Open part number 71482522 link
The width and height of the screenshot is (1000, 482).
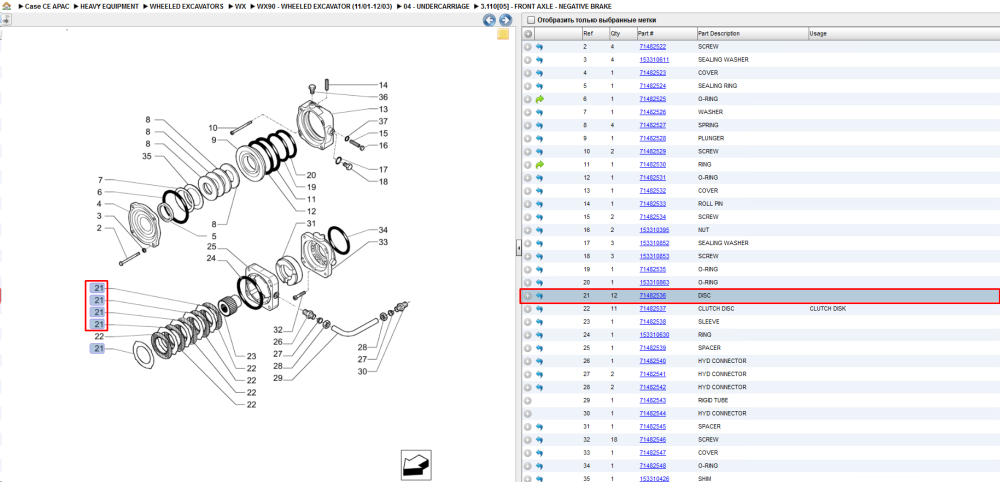652,47
